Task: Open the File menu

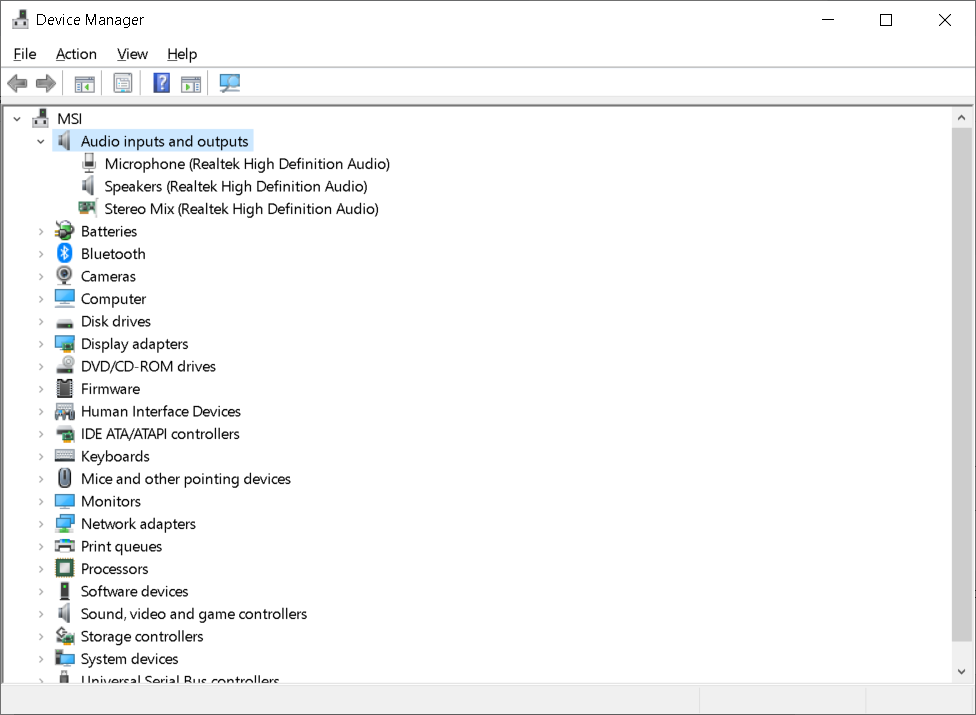Action: [25, 54]
